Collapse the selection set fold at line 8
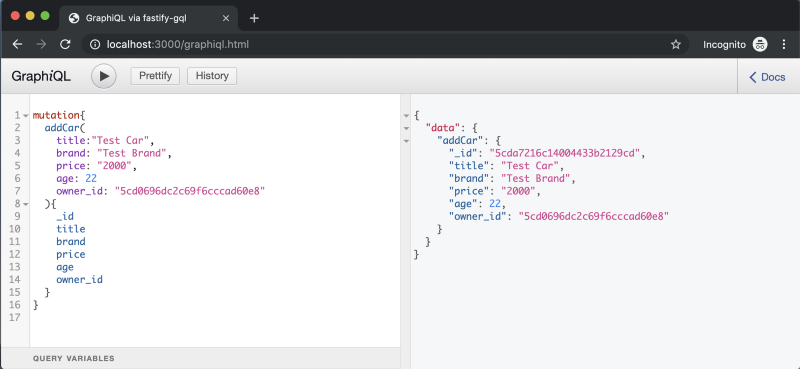 [x=26, y=205]
